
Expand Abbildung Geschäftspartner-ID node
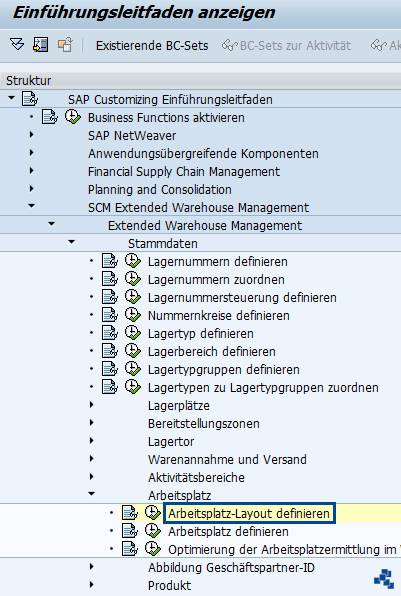click(92, 567)
